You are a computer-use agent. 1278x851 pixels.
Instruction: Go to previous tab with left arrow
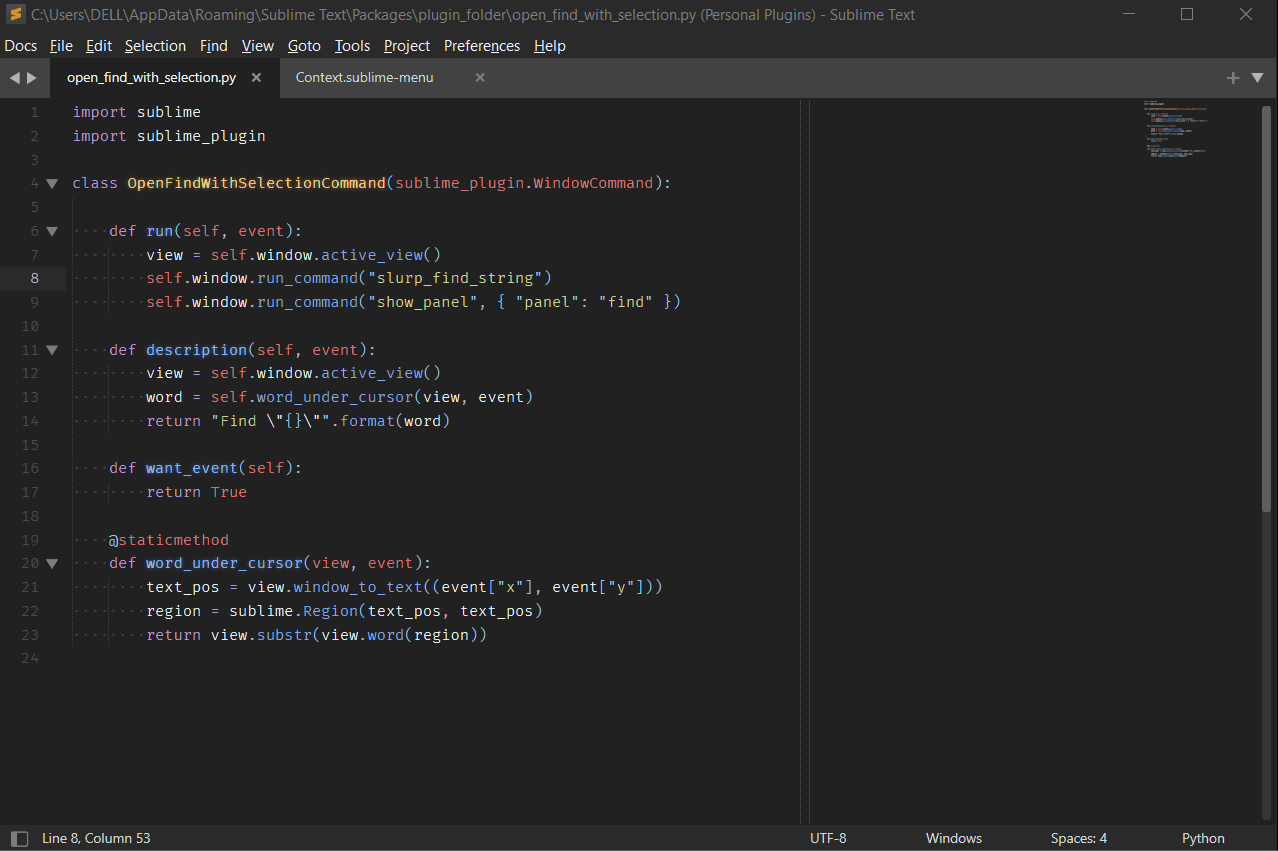(x=15, y=78)
